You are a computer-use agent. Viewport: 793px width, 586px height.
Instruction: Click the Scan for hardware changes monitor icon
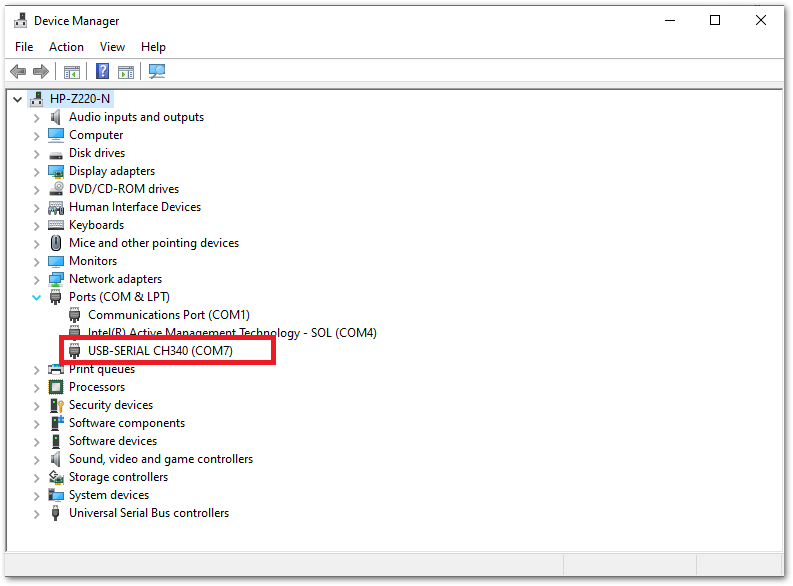pos(157,71)
